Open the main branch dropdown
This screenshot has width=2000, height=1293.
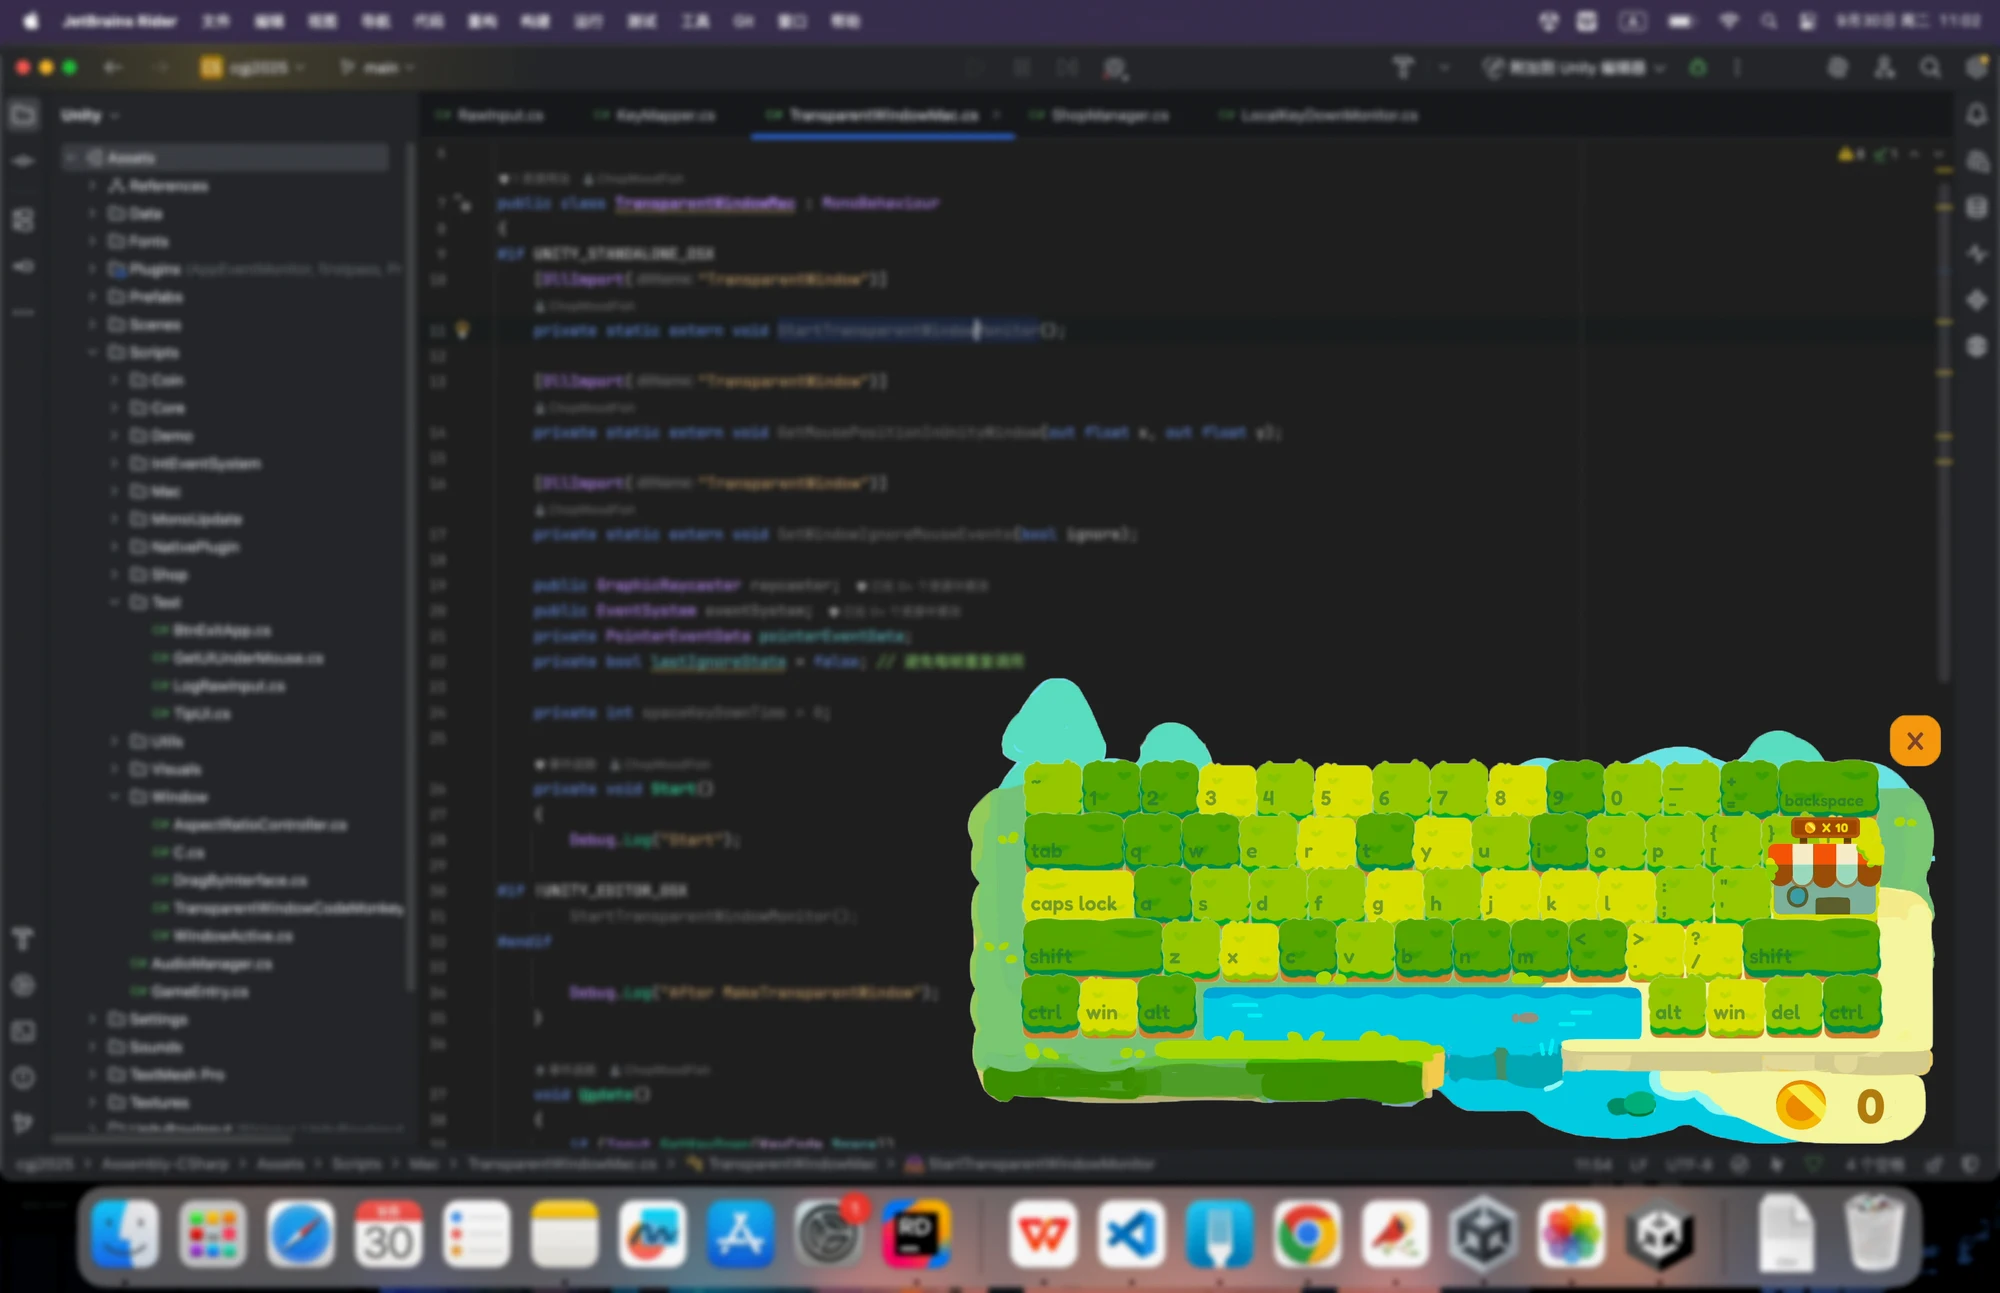coord(378,68)
